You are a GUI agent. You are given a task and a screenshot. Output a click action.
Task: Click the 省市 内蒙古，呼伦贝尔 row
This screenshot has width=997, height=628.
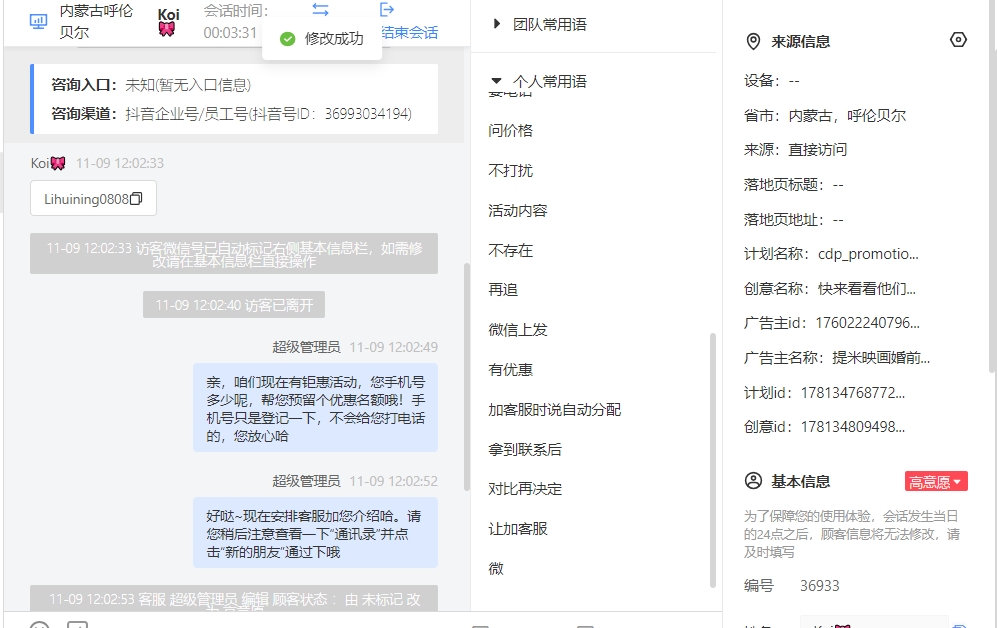tap(825, 116)
